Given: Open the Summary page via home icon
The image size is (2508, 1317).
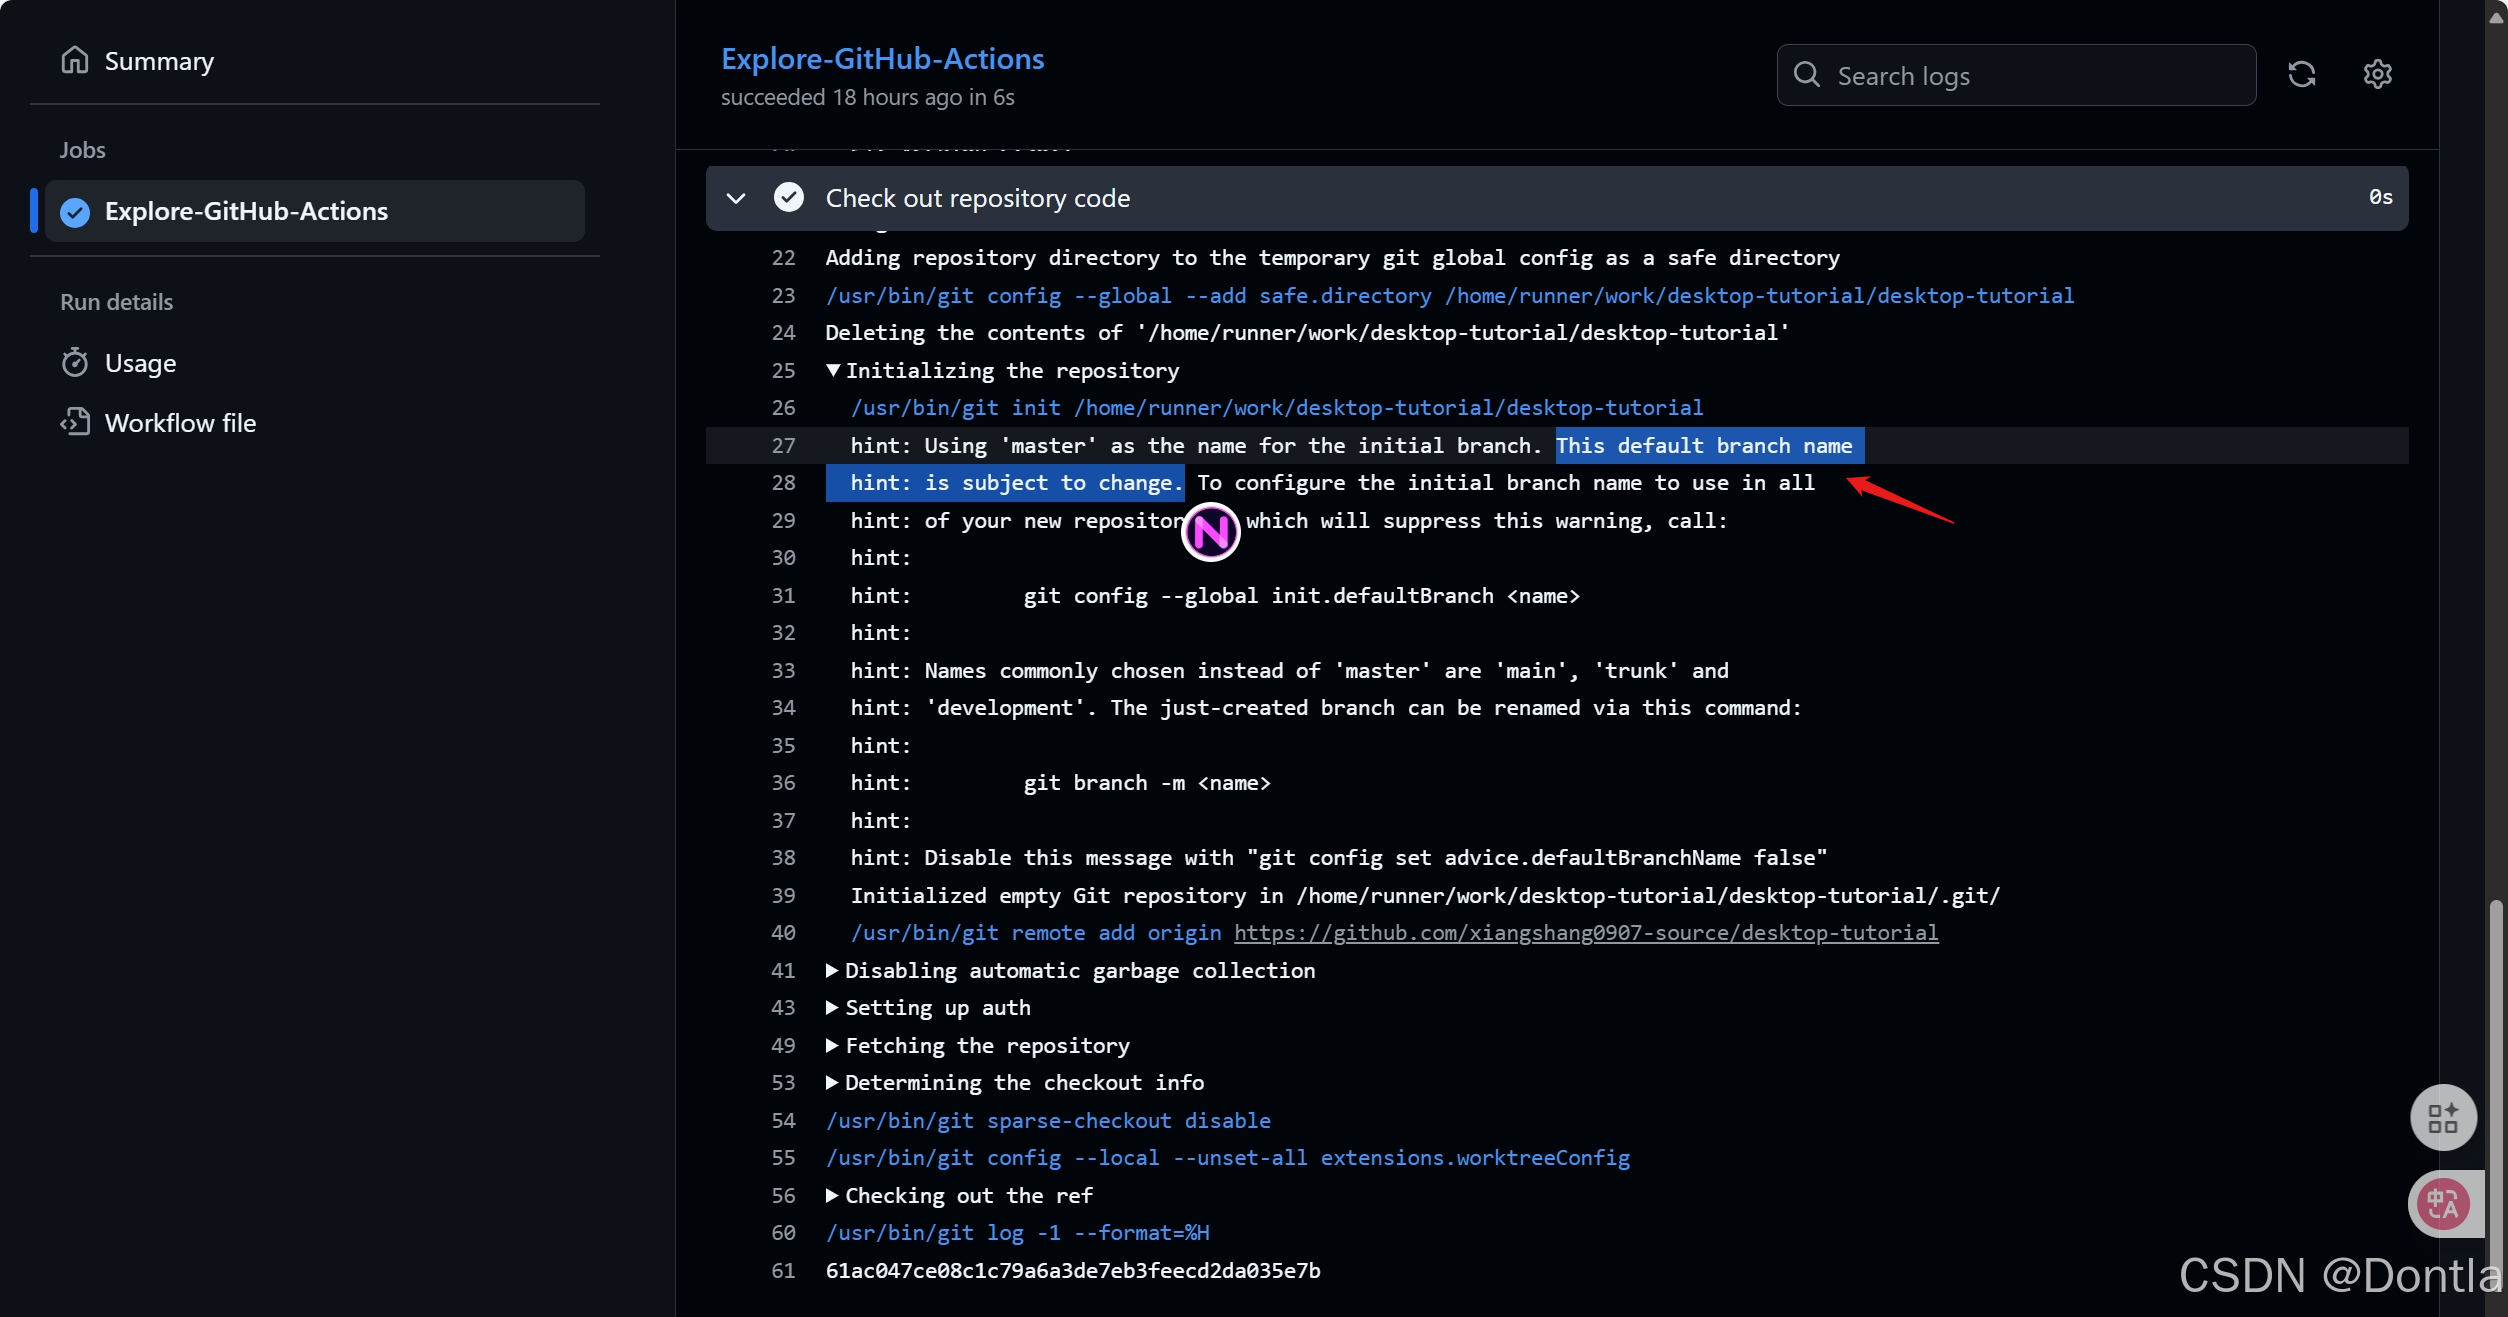Looking at the screenshot, I should [x=75, y=60].
